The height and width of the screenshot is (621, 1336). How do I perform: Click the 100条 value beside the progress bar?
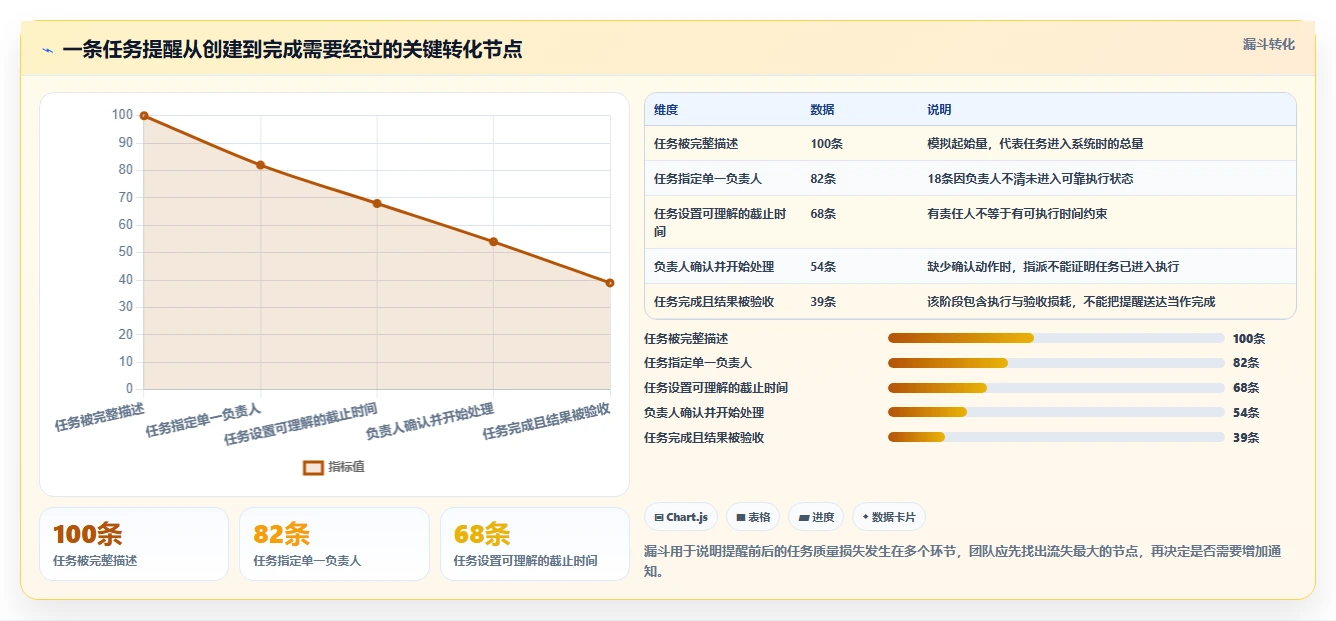1249,339
